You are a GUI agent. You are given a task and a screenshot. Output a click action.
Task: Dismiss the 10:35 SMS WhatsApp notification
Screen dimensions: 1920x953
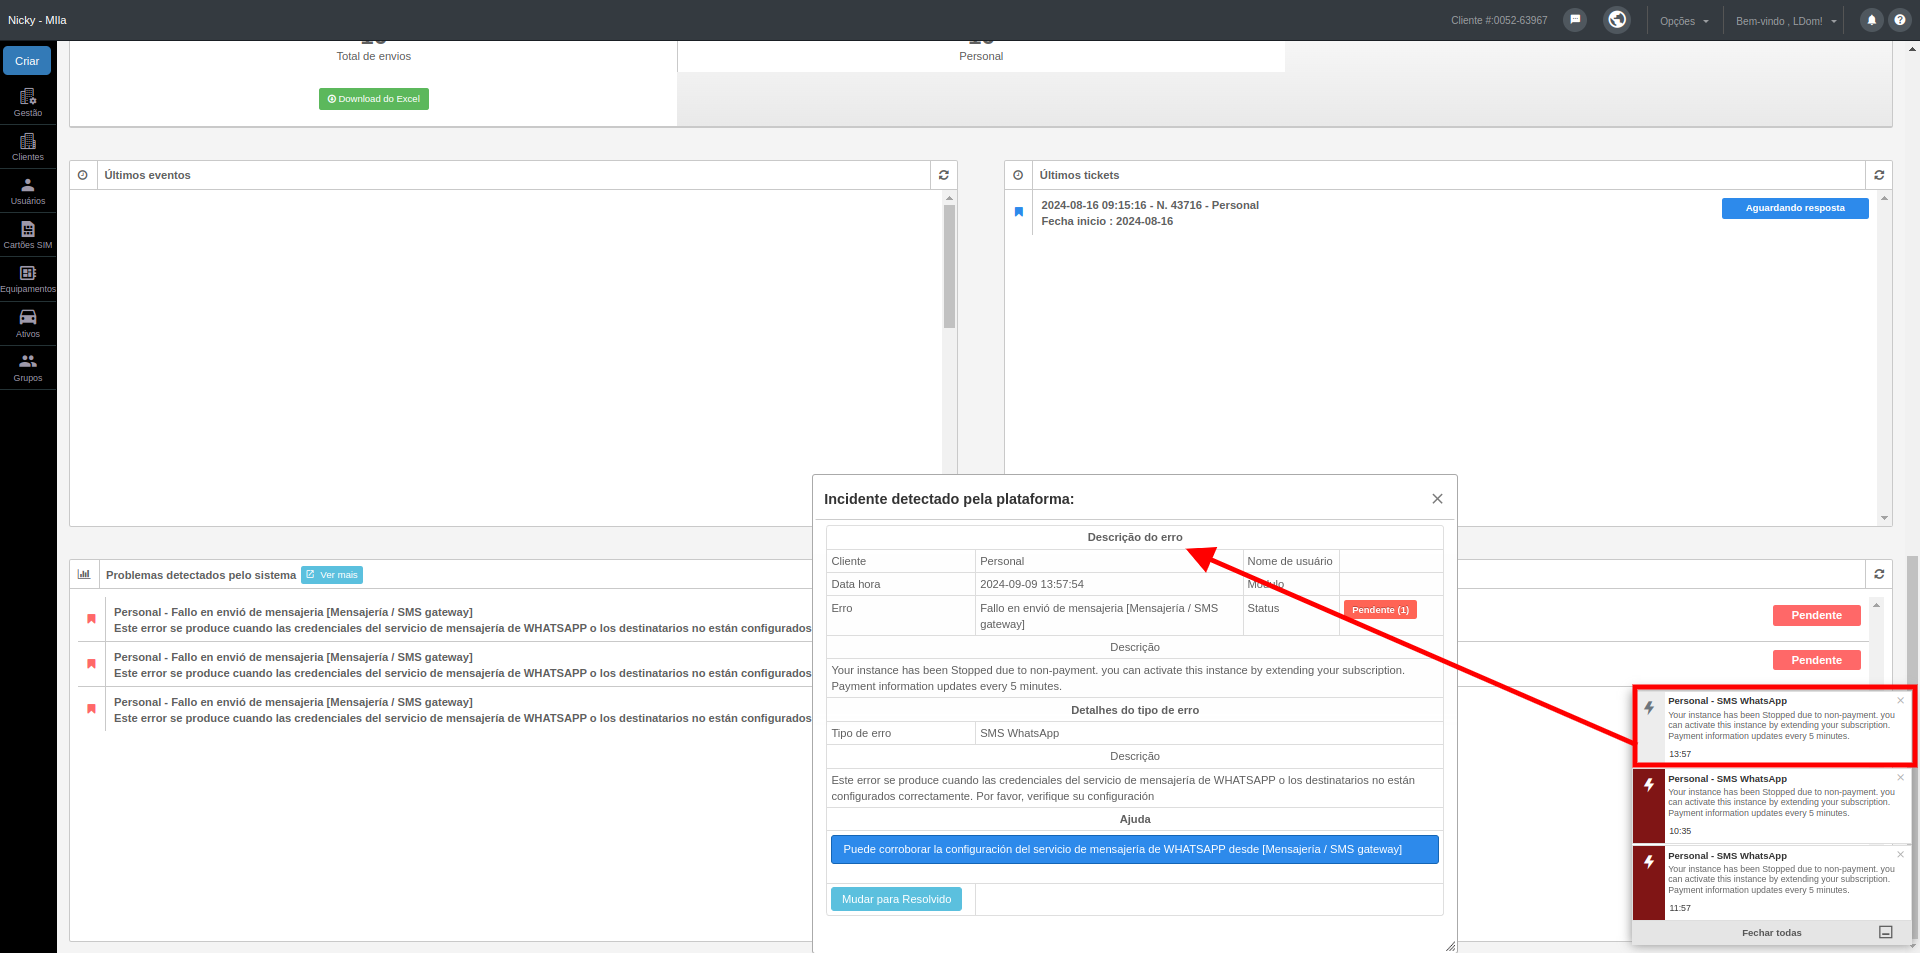(x=1901, y=778)
